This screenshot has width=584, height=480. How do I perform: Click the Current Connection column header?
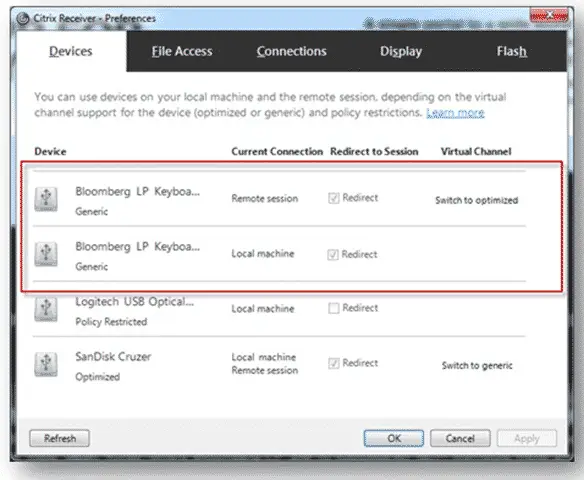tap(277, 152)
